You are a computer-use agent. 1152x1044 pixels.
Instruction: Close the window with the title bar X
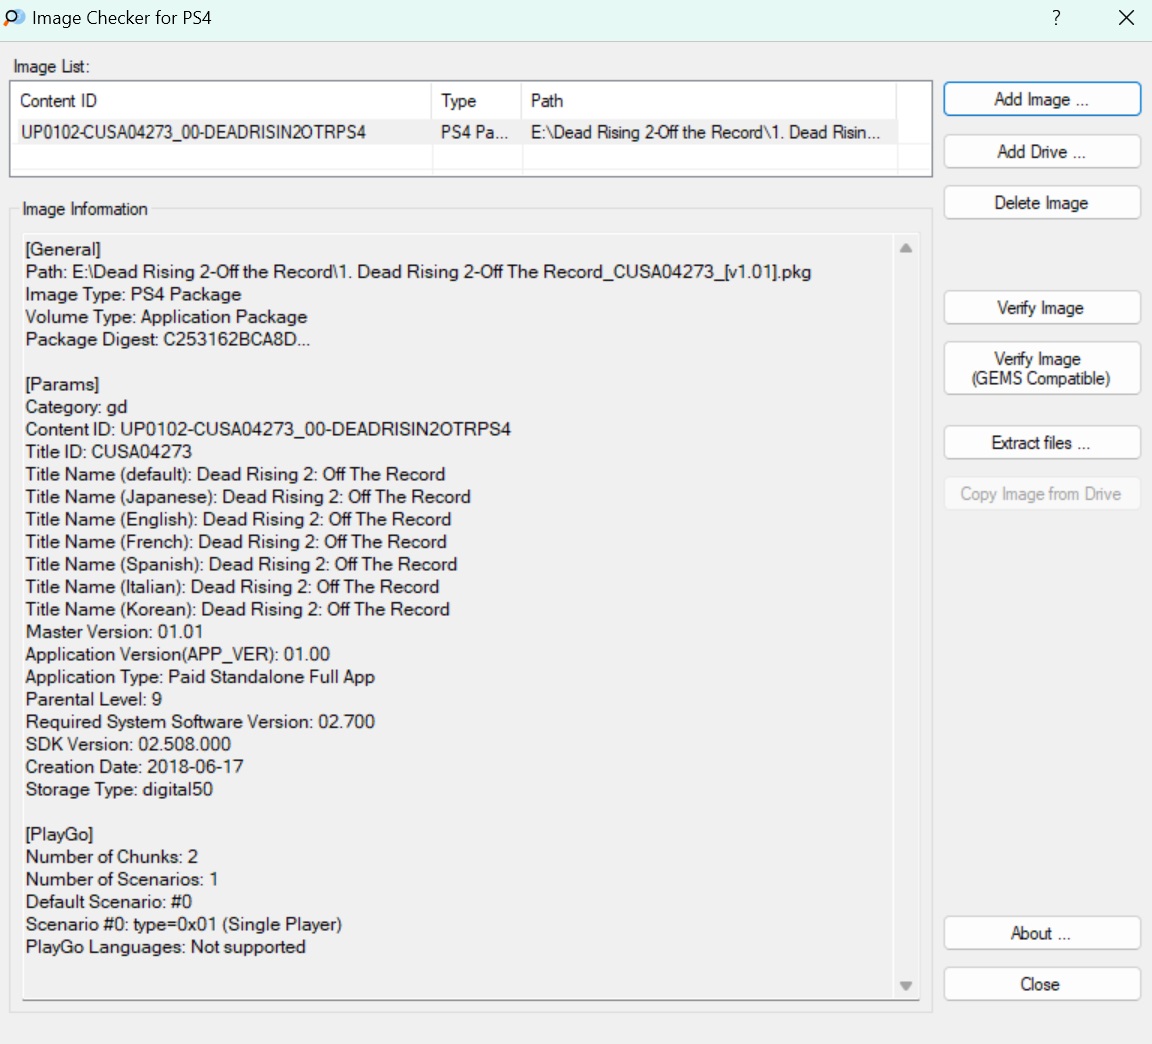tap(1126, 18)
